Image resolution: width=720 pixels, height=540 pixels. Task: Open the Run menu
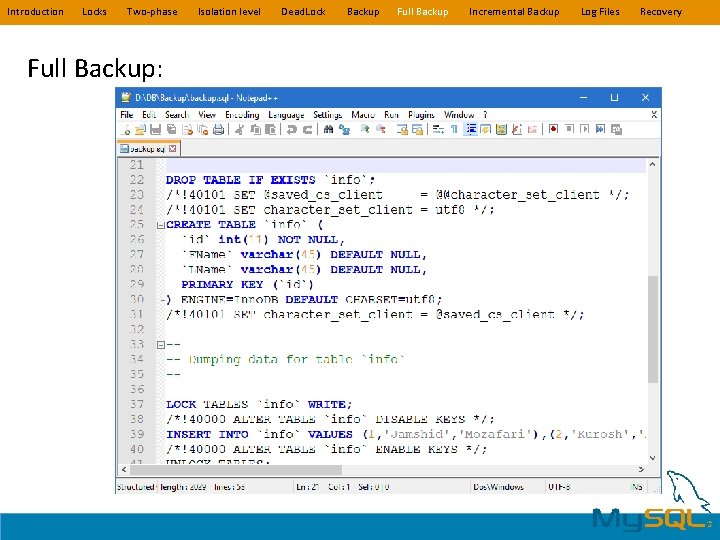tap(391, 114)
